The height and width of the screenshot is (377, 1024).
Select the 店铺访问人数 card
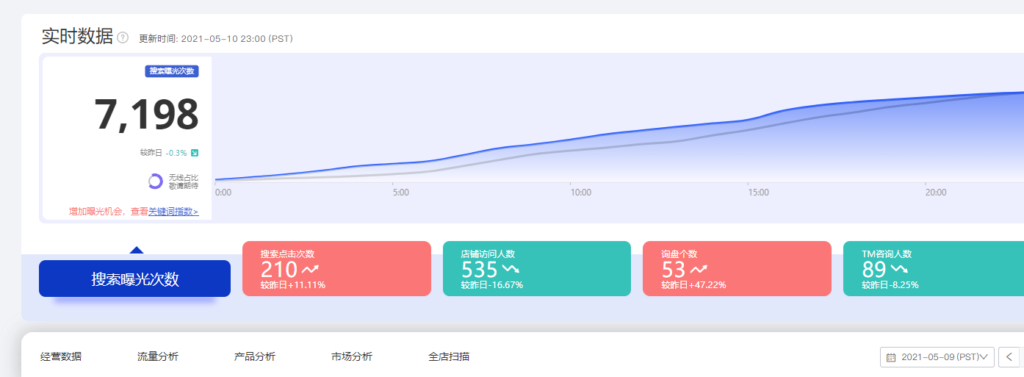tap(537, 269)
